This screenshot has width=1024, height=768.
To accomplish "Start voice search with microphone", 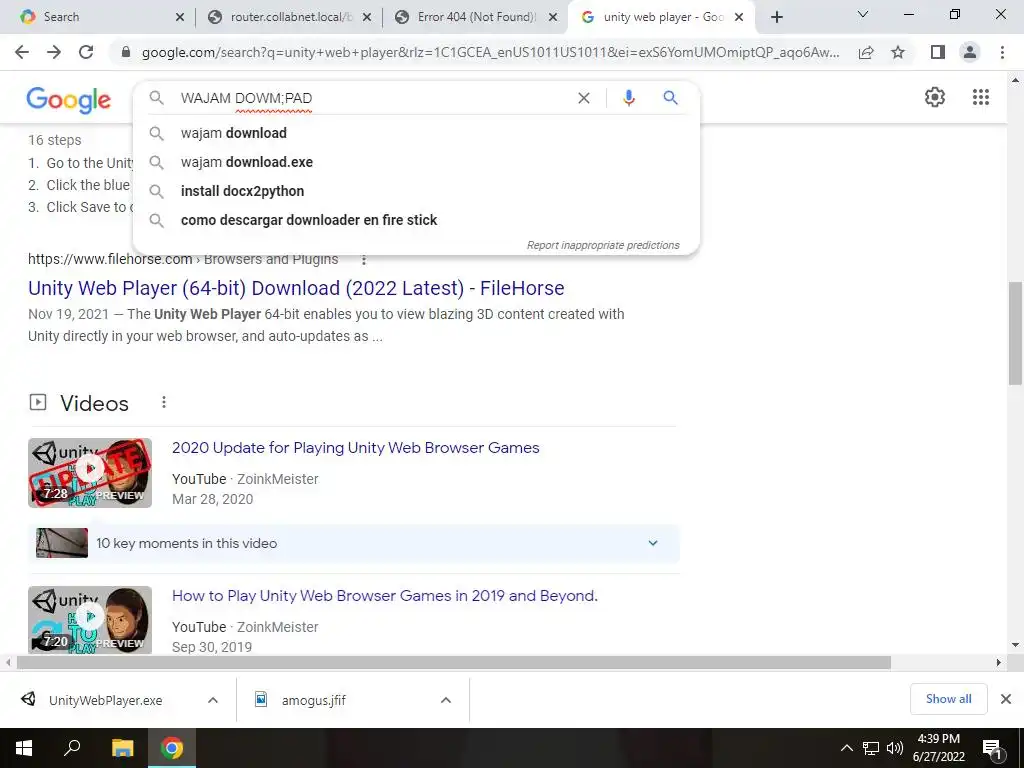I will 629,98.
